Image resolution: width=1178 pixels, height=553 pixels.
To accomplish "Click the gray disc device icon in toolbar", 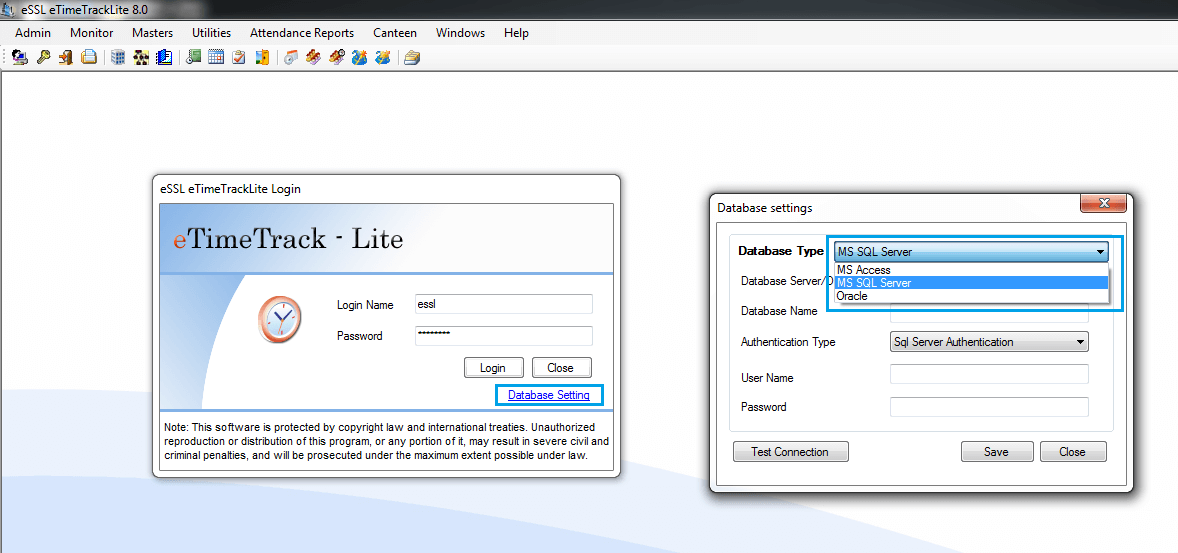I will coord(291,57).
